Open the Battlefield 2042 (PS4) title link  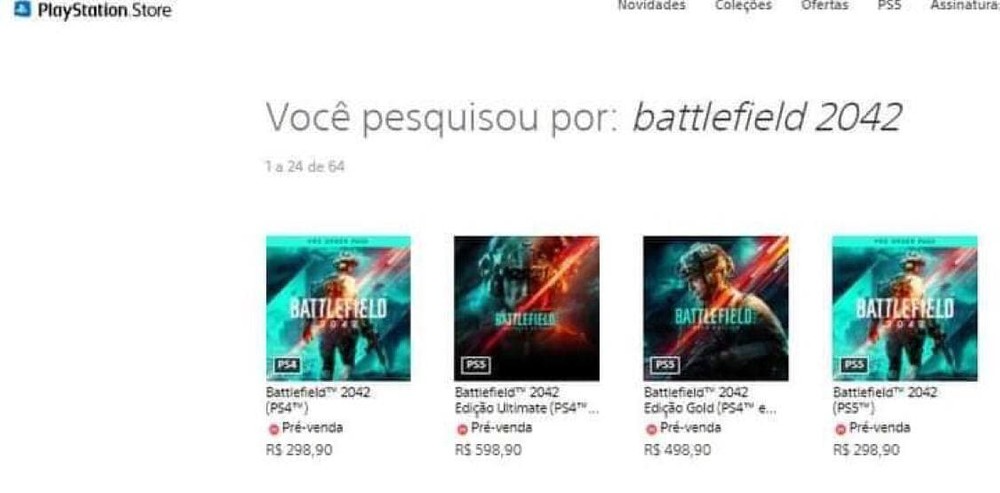click(x=318, y=400)
